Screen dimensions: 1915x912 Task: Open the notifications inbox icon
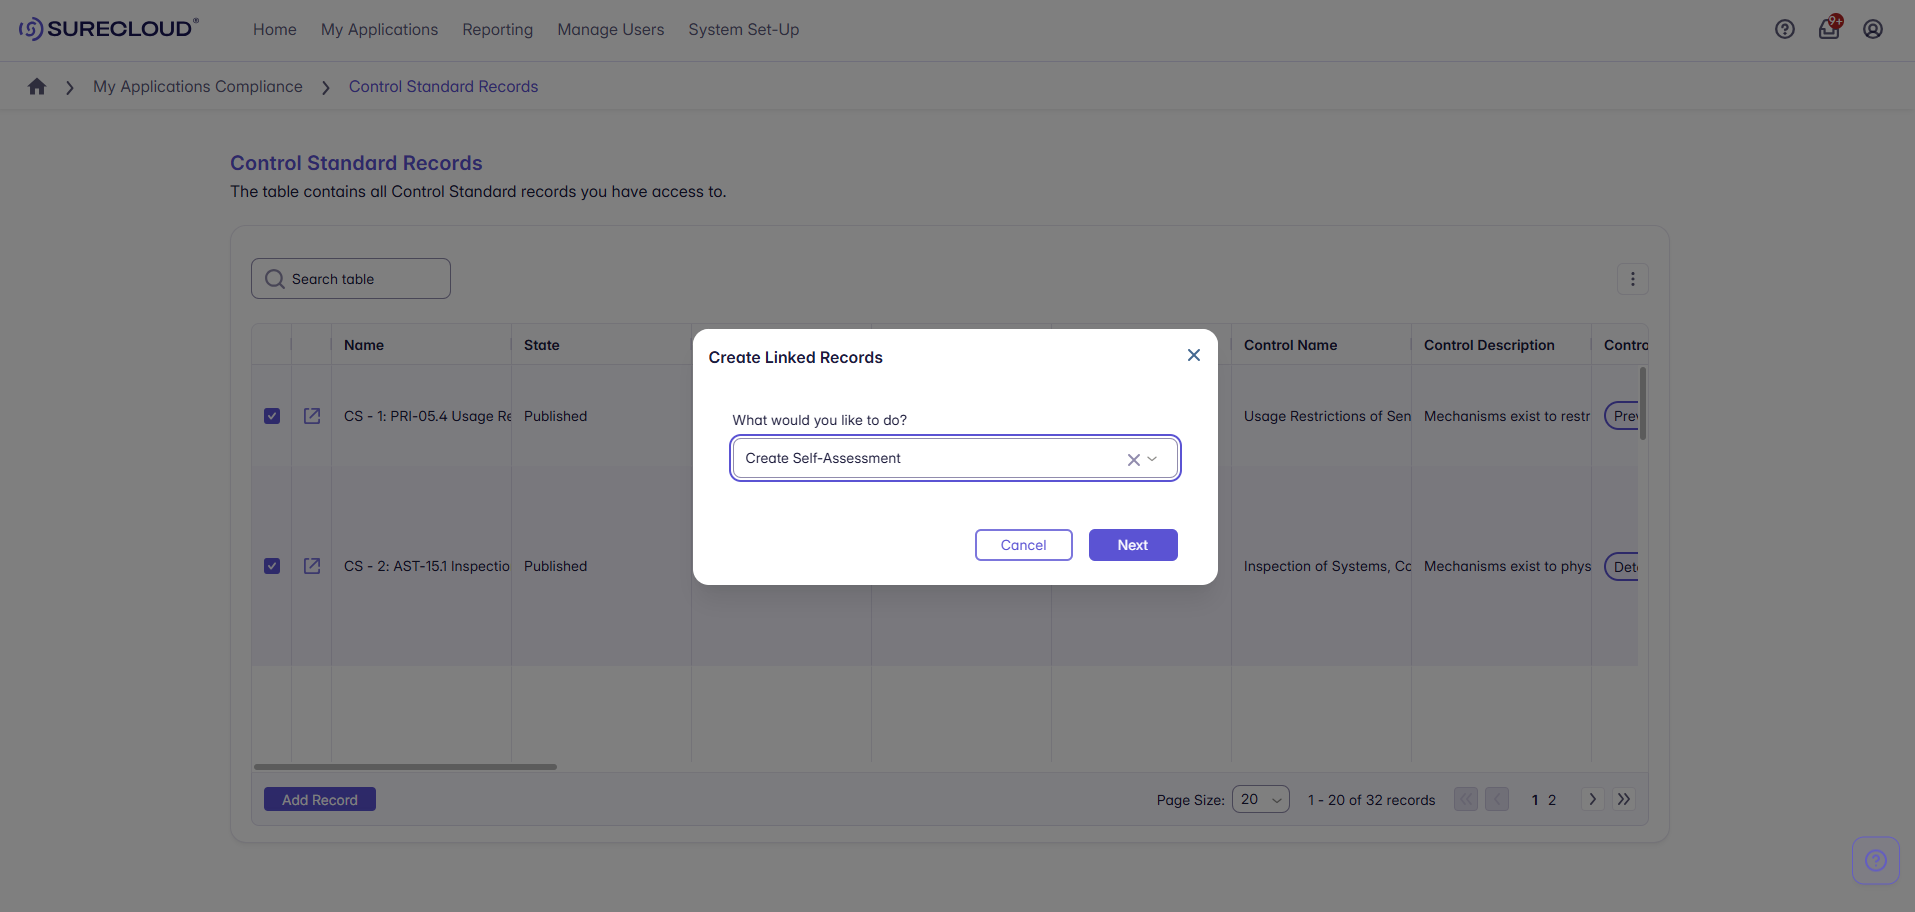click(1828, 29)
